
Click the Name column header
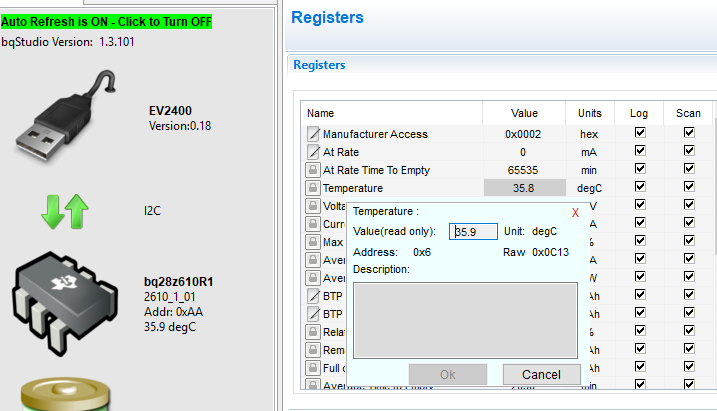pos(320,113)
